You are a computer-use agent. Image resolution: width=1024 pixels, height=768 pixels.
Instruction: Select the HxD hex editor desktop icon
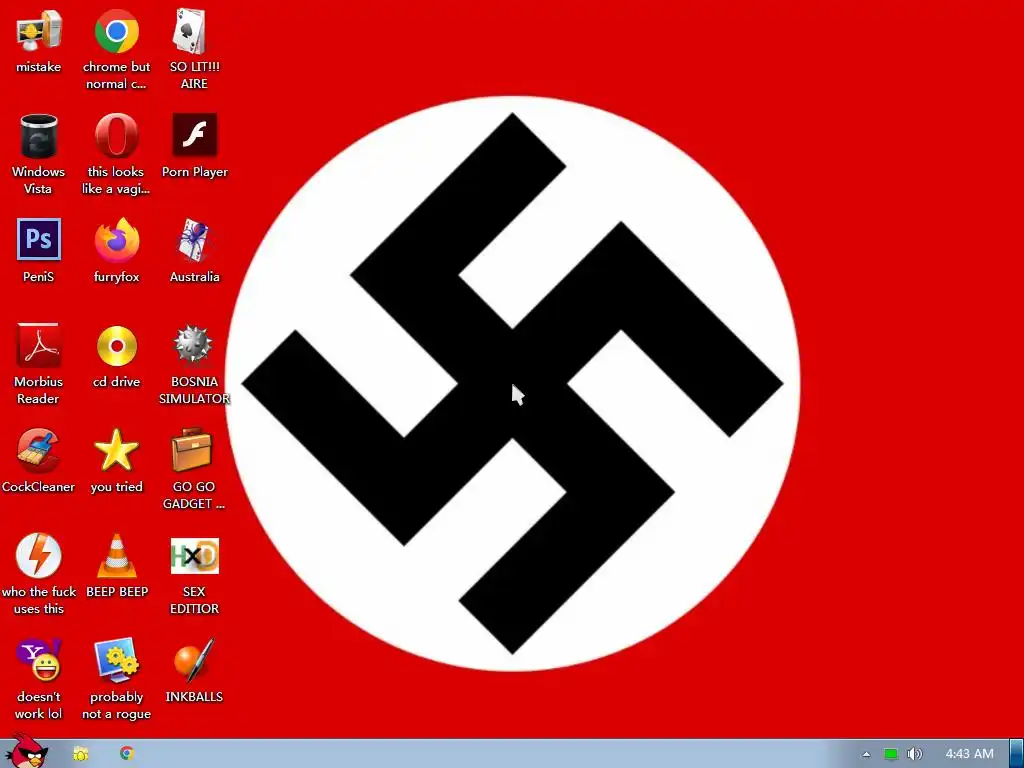pyautogui.click(x=195, y=556)
